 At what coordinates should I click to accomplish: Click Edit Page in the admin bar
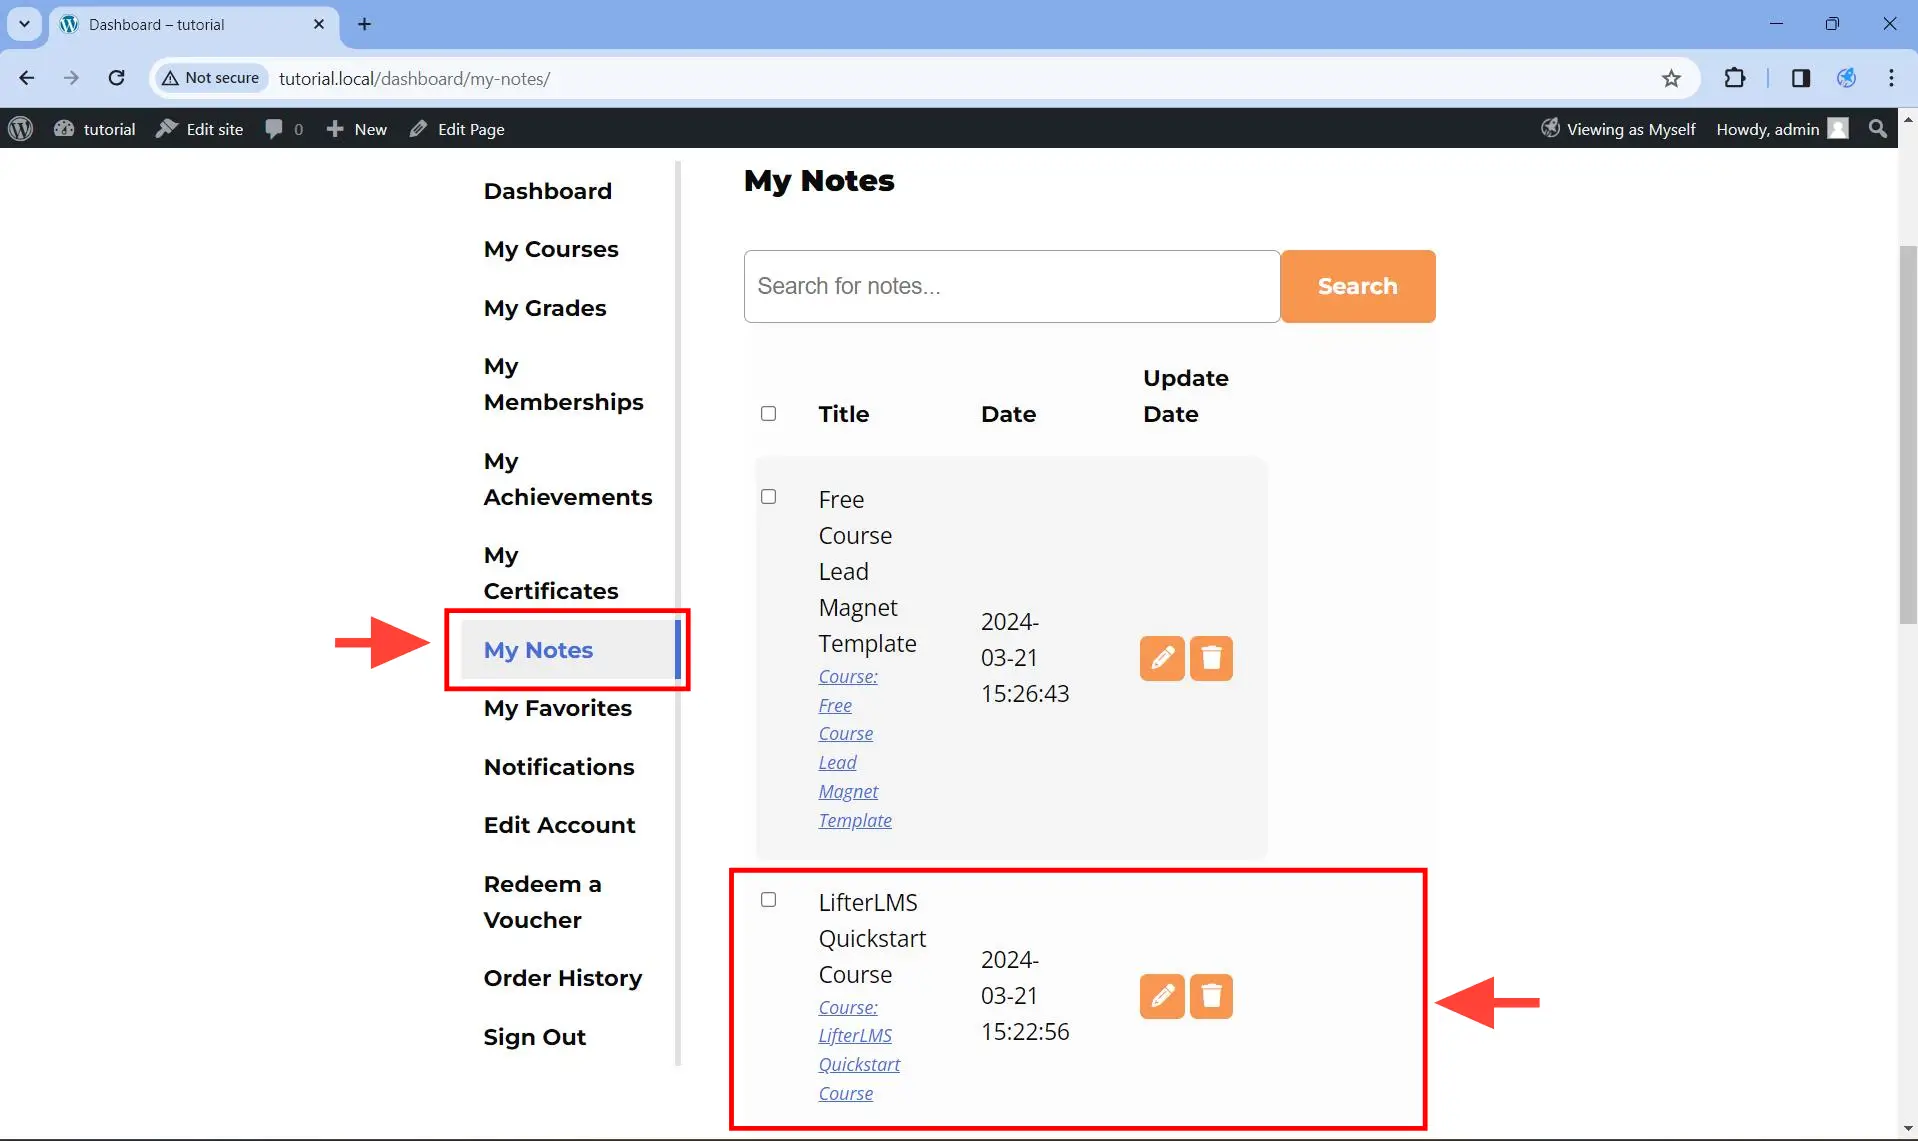pos(457,129)
